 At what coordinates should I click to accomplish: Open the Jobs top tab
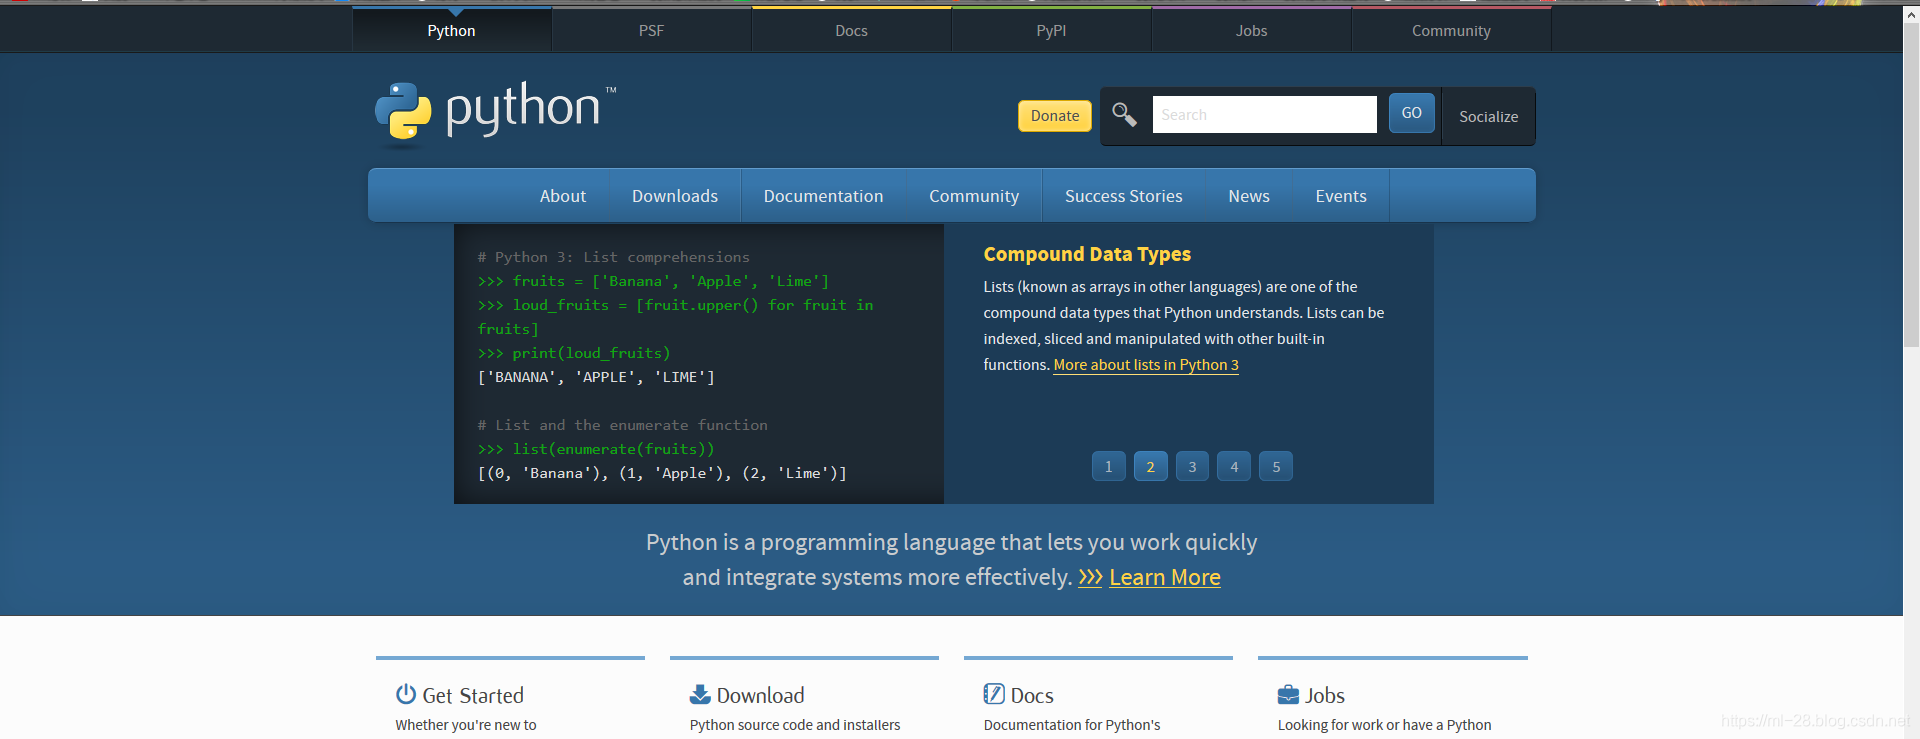1252,31
